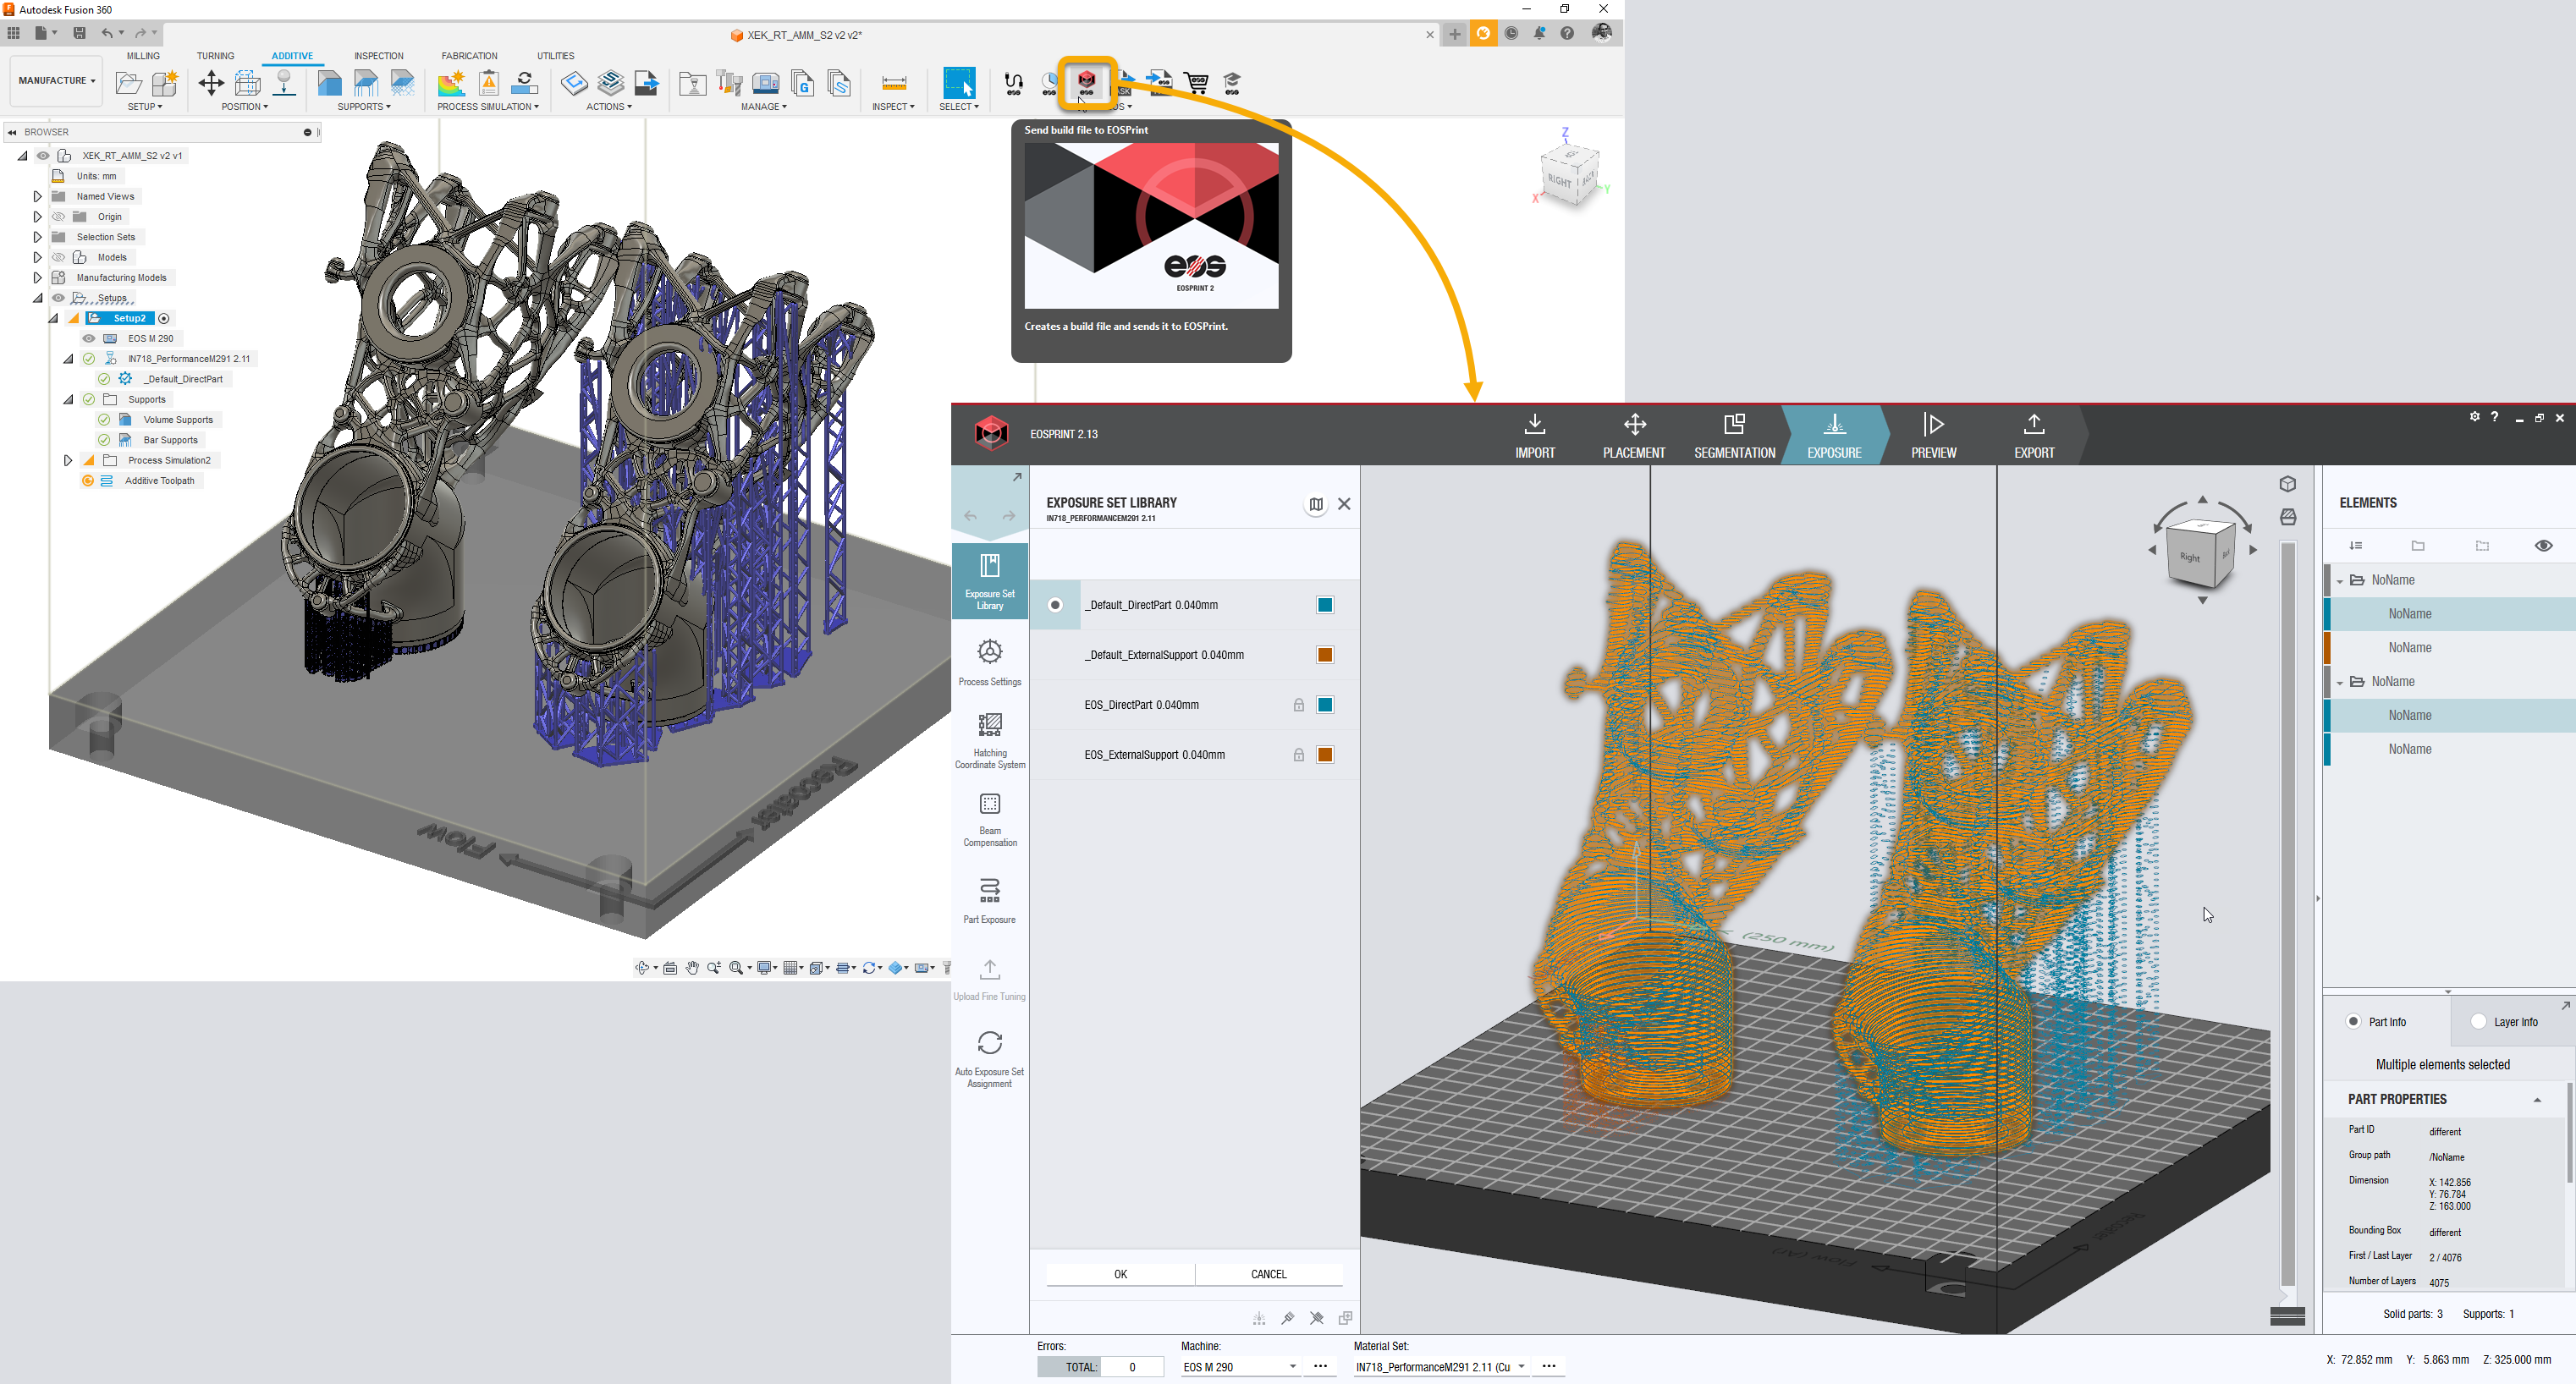Click the orange swatch for _Default_ExternalSupport
Screen dimensions: 2576x1384
point(1324,655)
